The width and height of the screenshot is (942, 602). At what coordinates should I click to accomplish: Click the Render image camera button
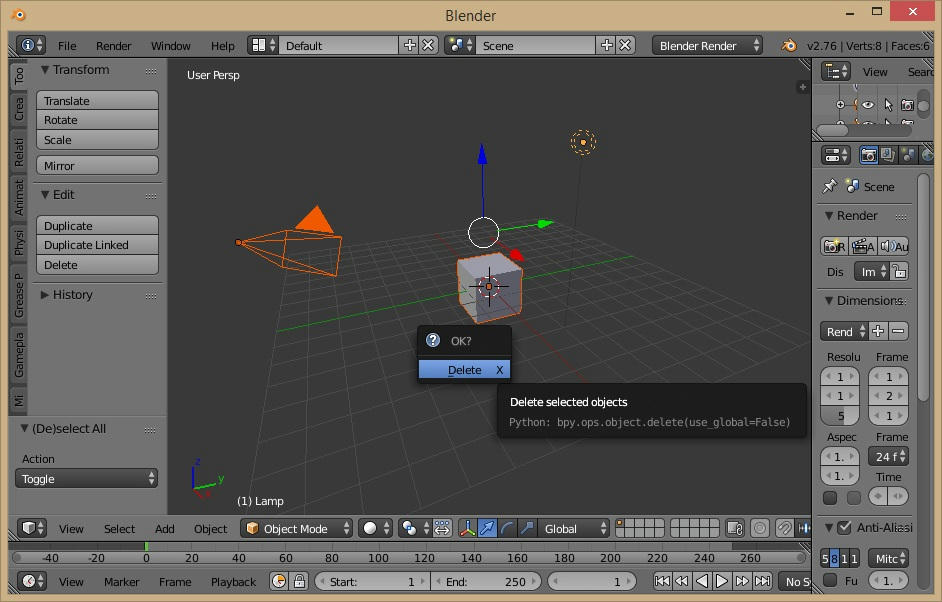pos(831,246)
